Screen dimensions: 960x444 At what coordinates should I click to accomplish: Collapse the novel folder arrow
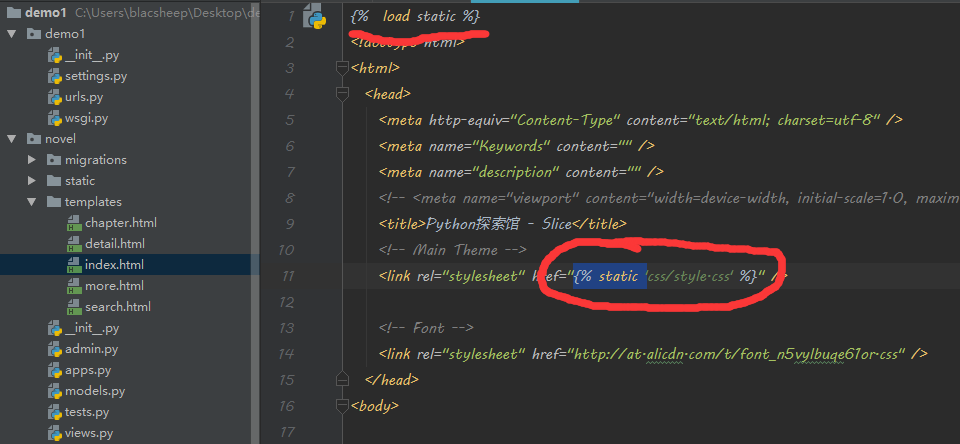pyautogui.click(x=12, y=139)
